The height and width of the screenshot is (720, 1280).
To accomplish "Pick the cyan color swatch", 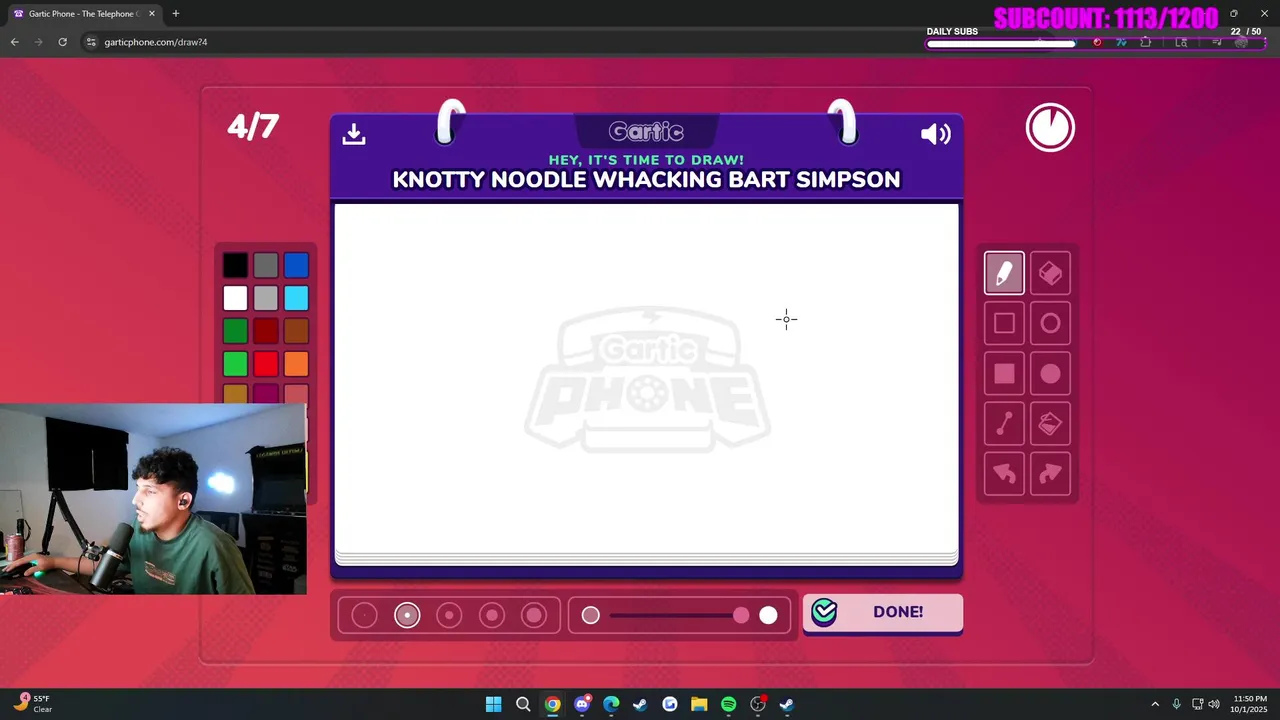I will 296,298.
